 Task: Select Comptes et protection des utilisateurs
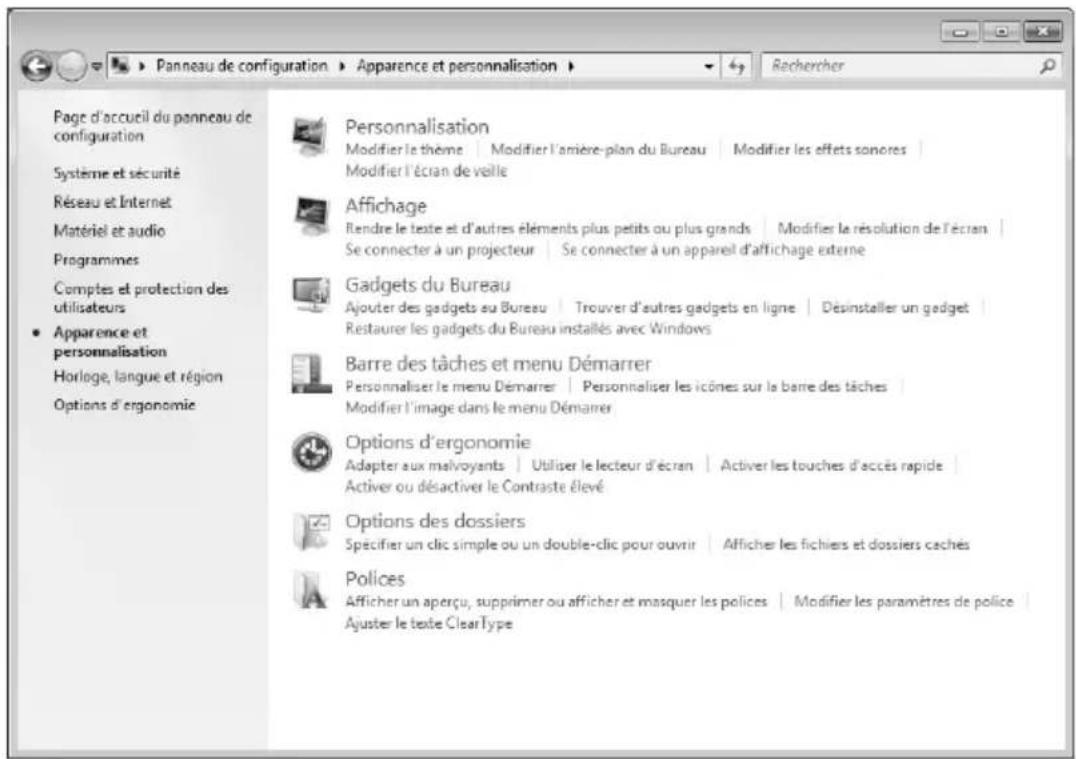(141, 298)
